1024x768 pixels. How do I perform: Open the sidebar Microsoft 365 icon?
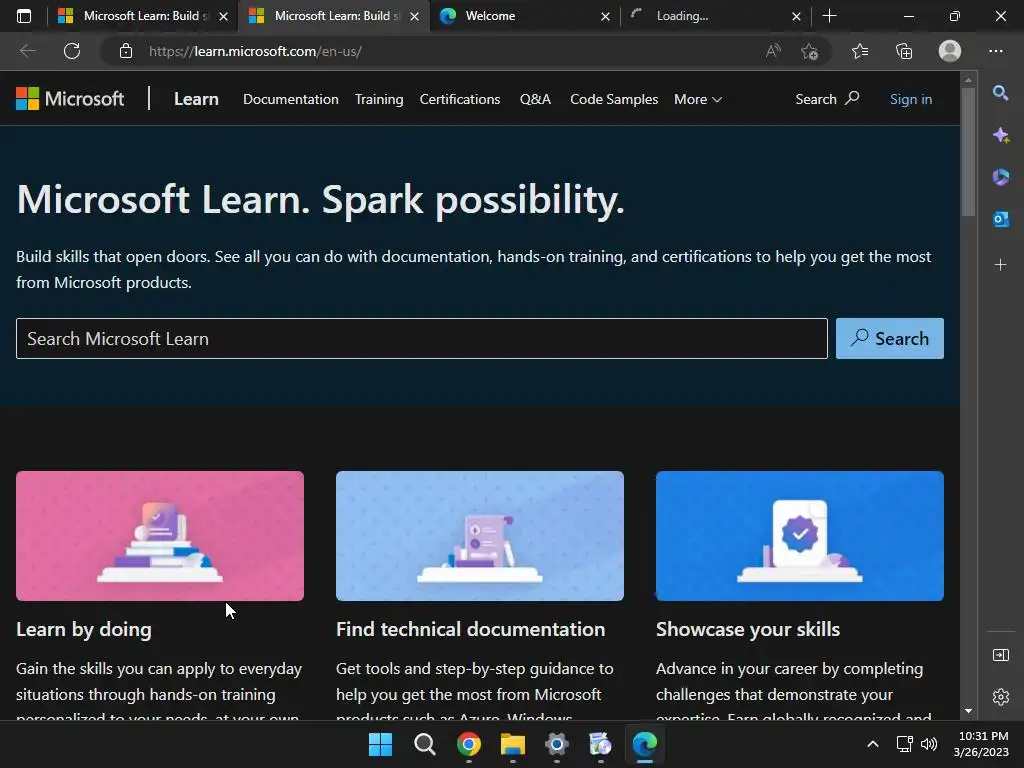pos(1000,177)
